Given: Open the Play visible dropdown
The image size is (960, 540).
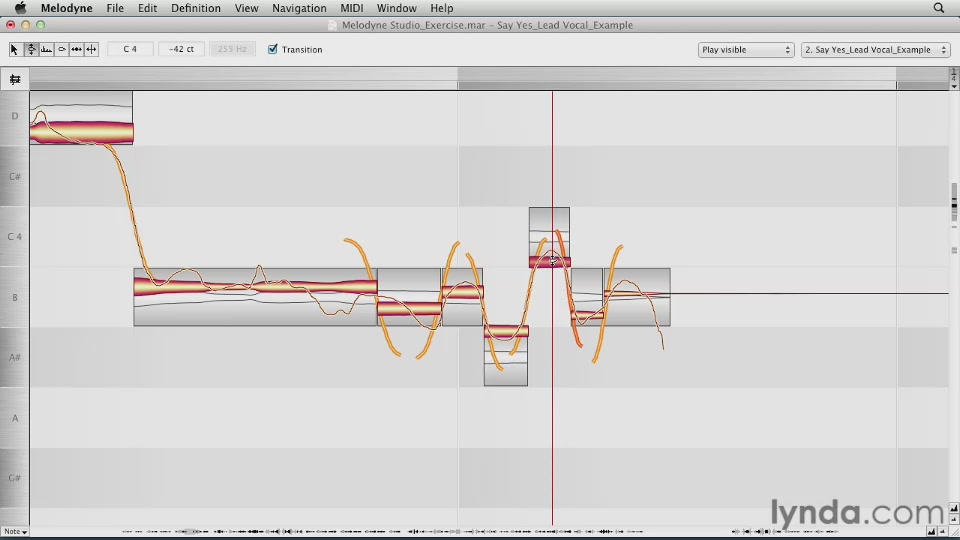Looking at the screenshot, I should (746, 50).
